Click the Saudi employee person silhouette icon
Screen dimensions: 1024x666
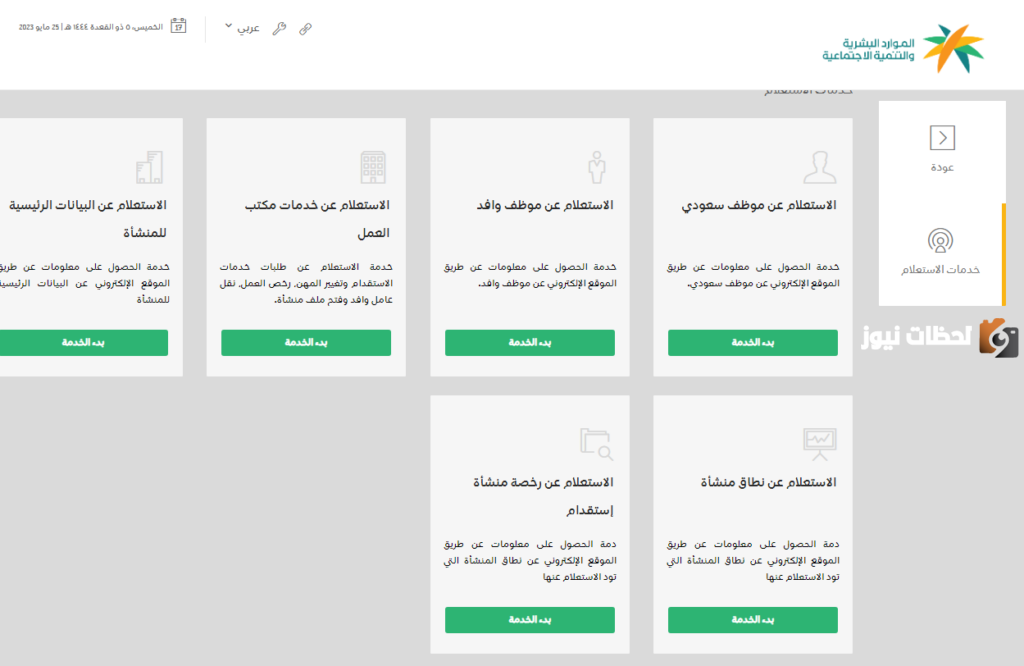pos(820,167)
